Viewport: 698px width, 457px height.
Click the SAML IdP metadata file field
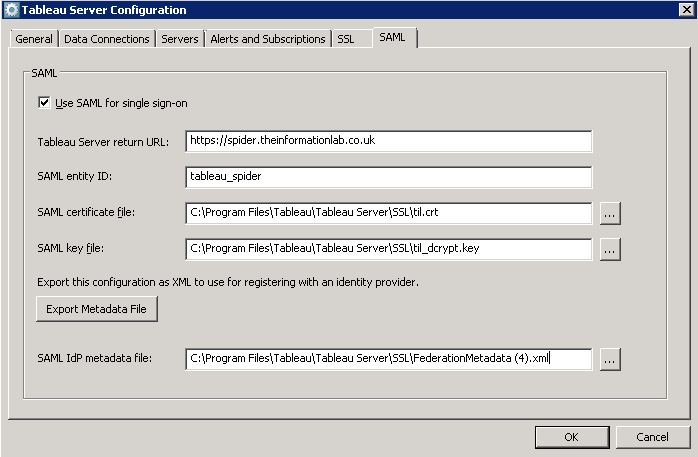[388, 359]
